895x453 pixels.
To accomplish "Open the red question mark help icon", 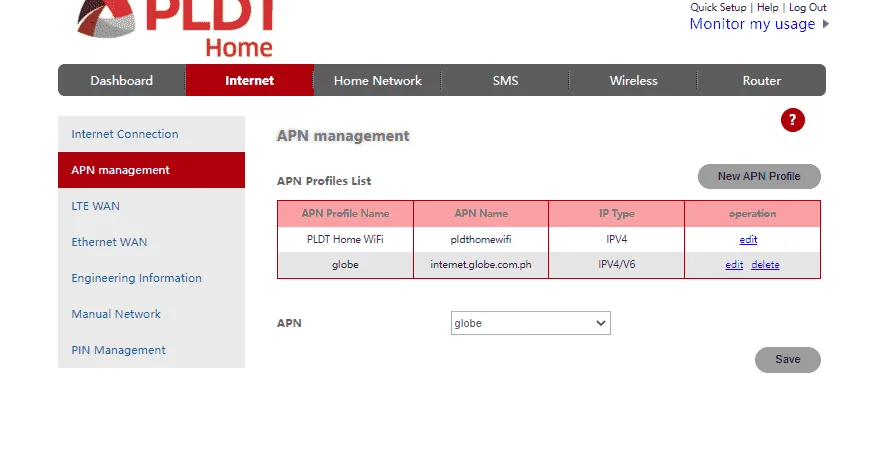I will click(x=792, y=120).
